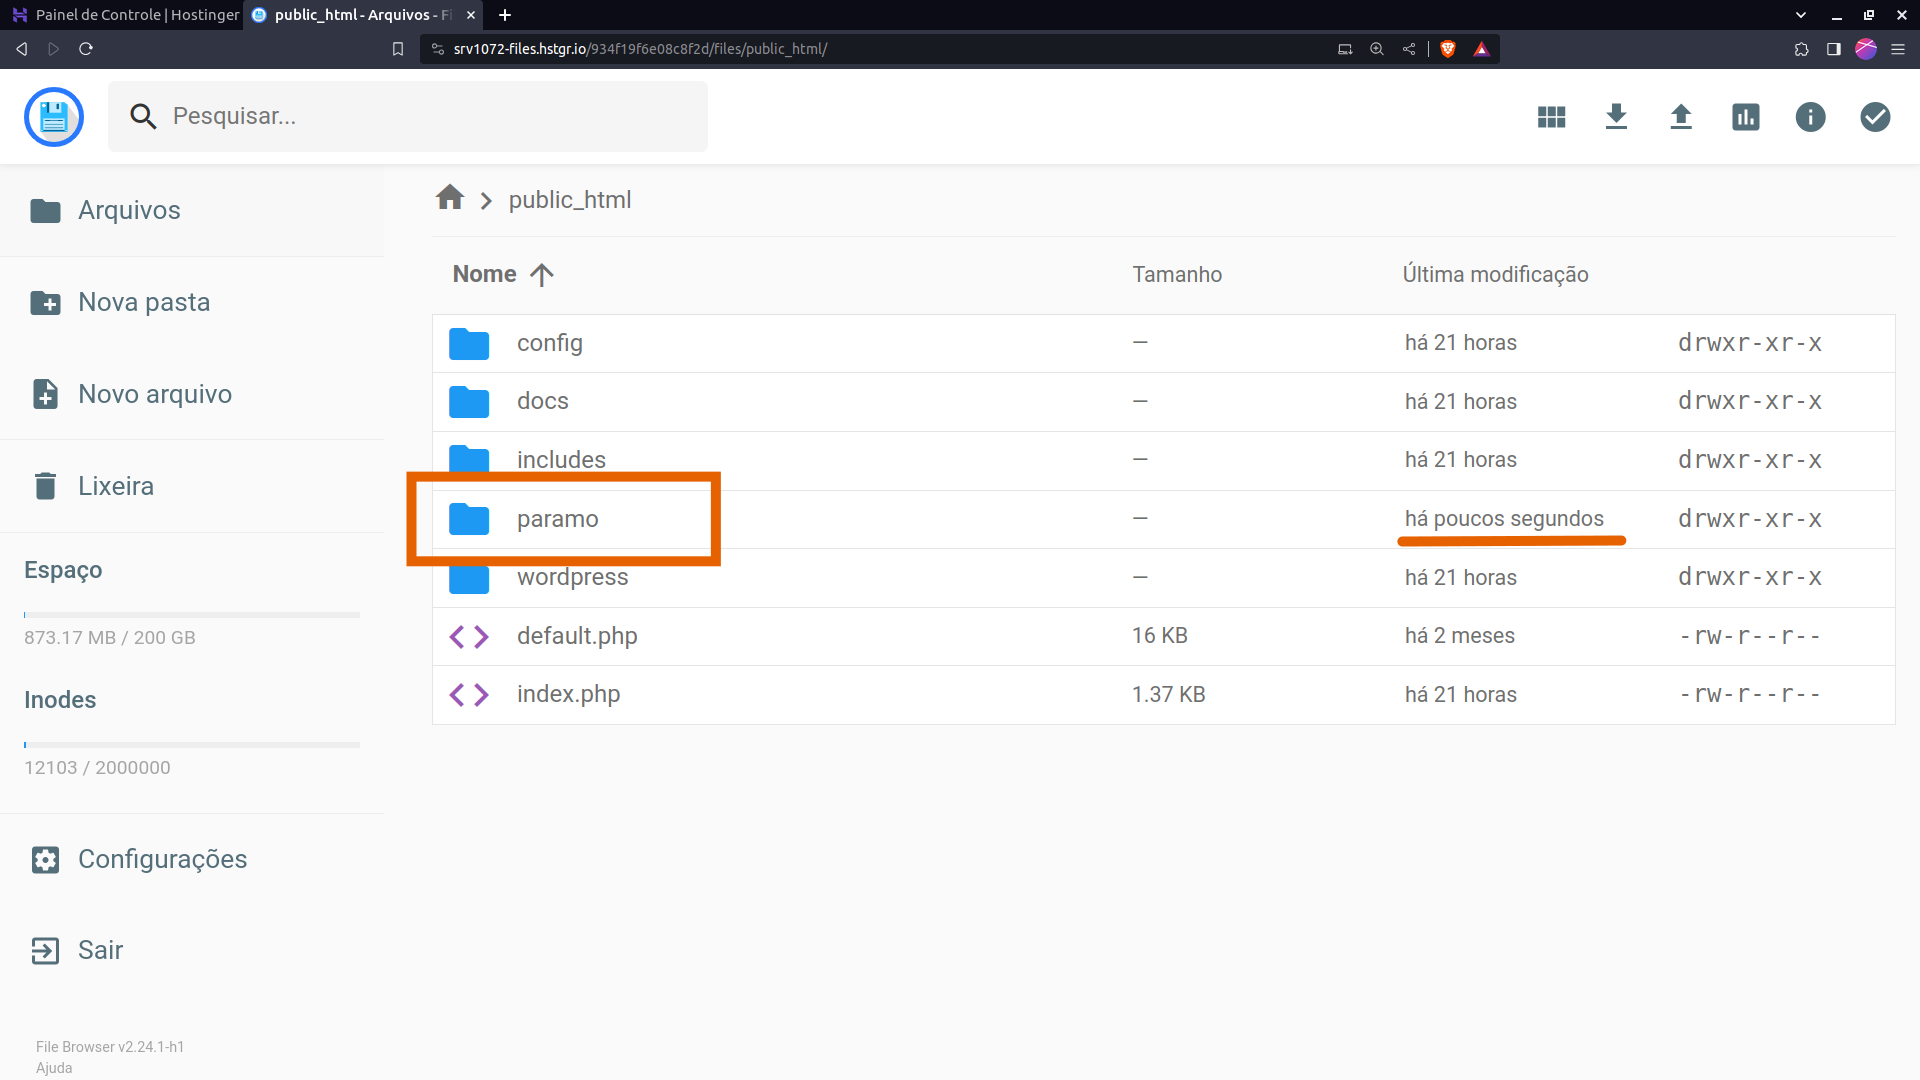Click the Ajuda help link
The width and height of the screenshot is (1920, 1080).
pos(54,1068)
